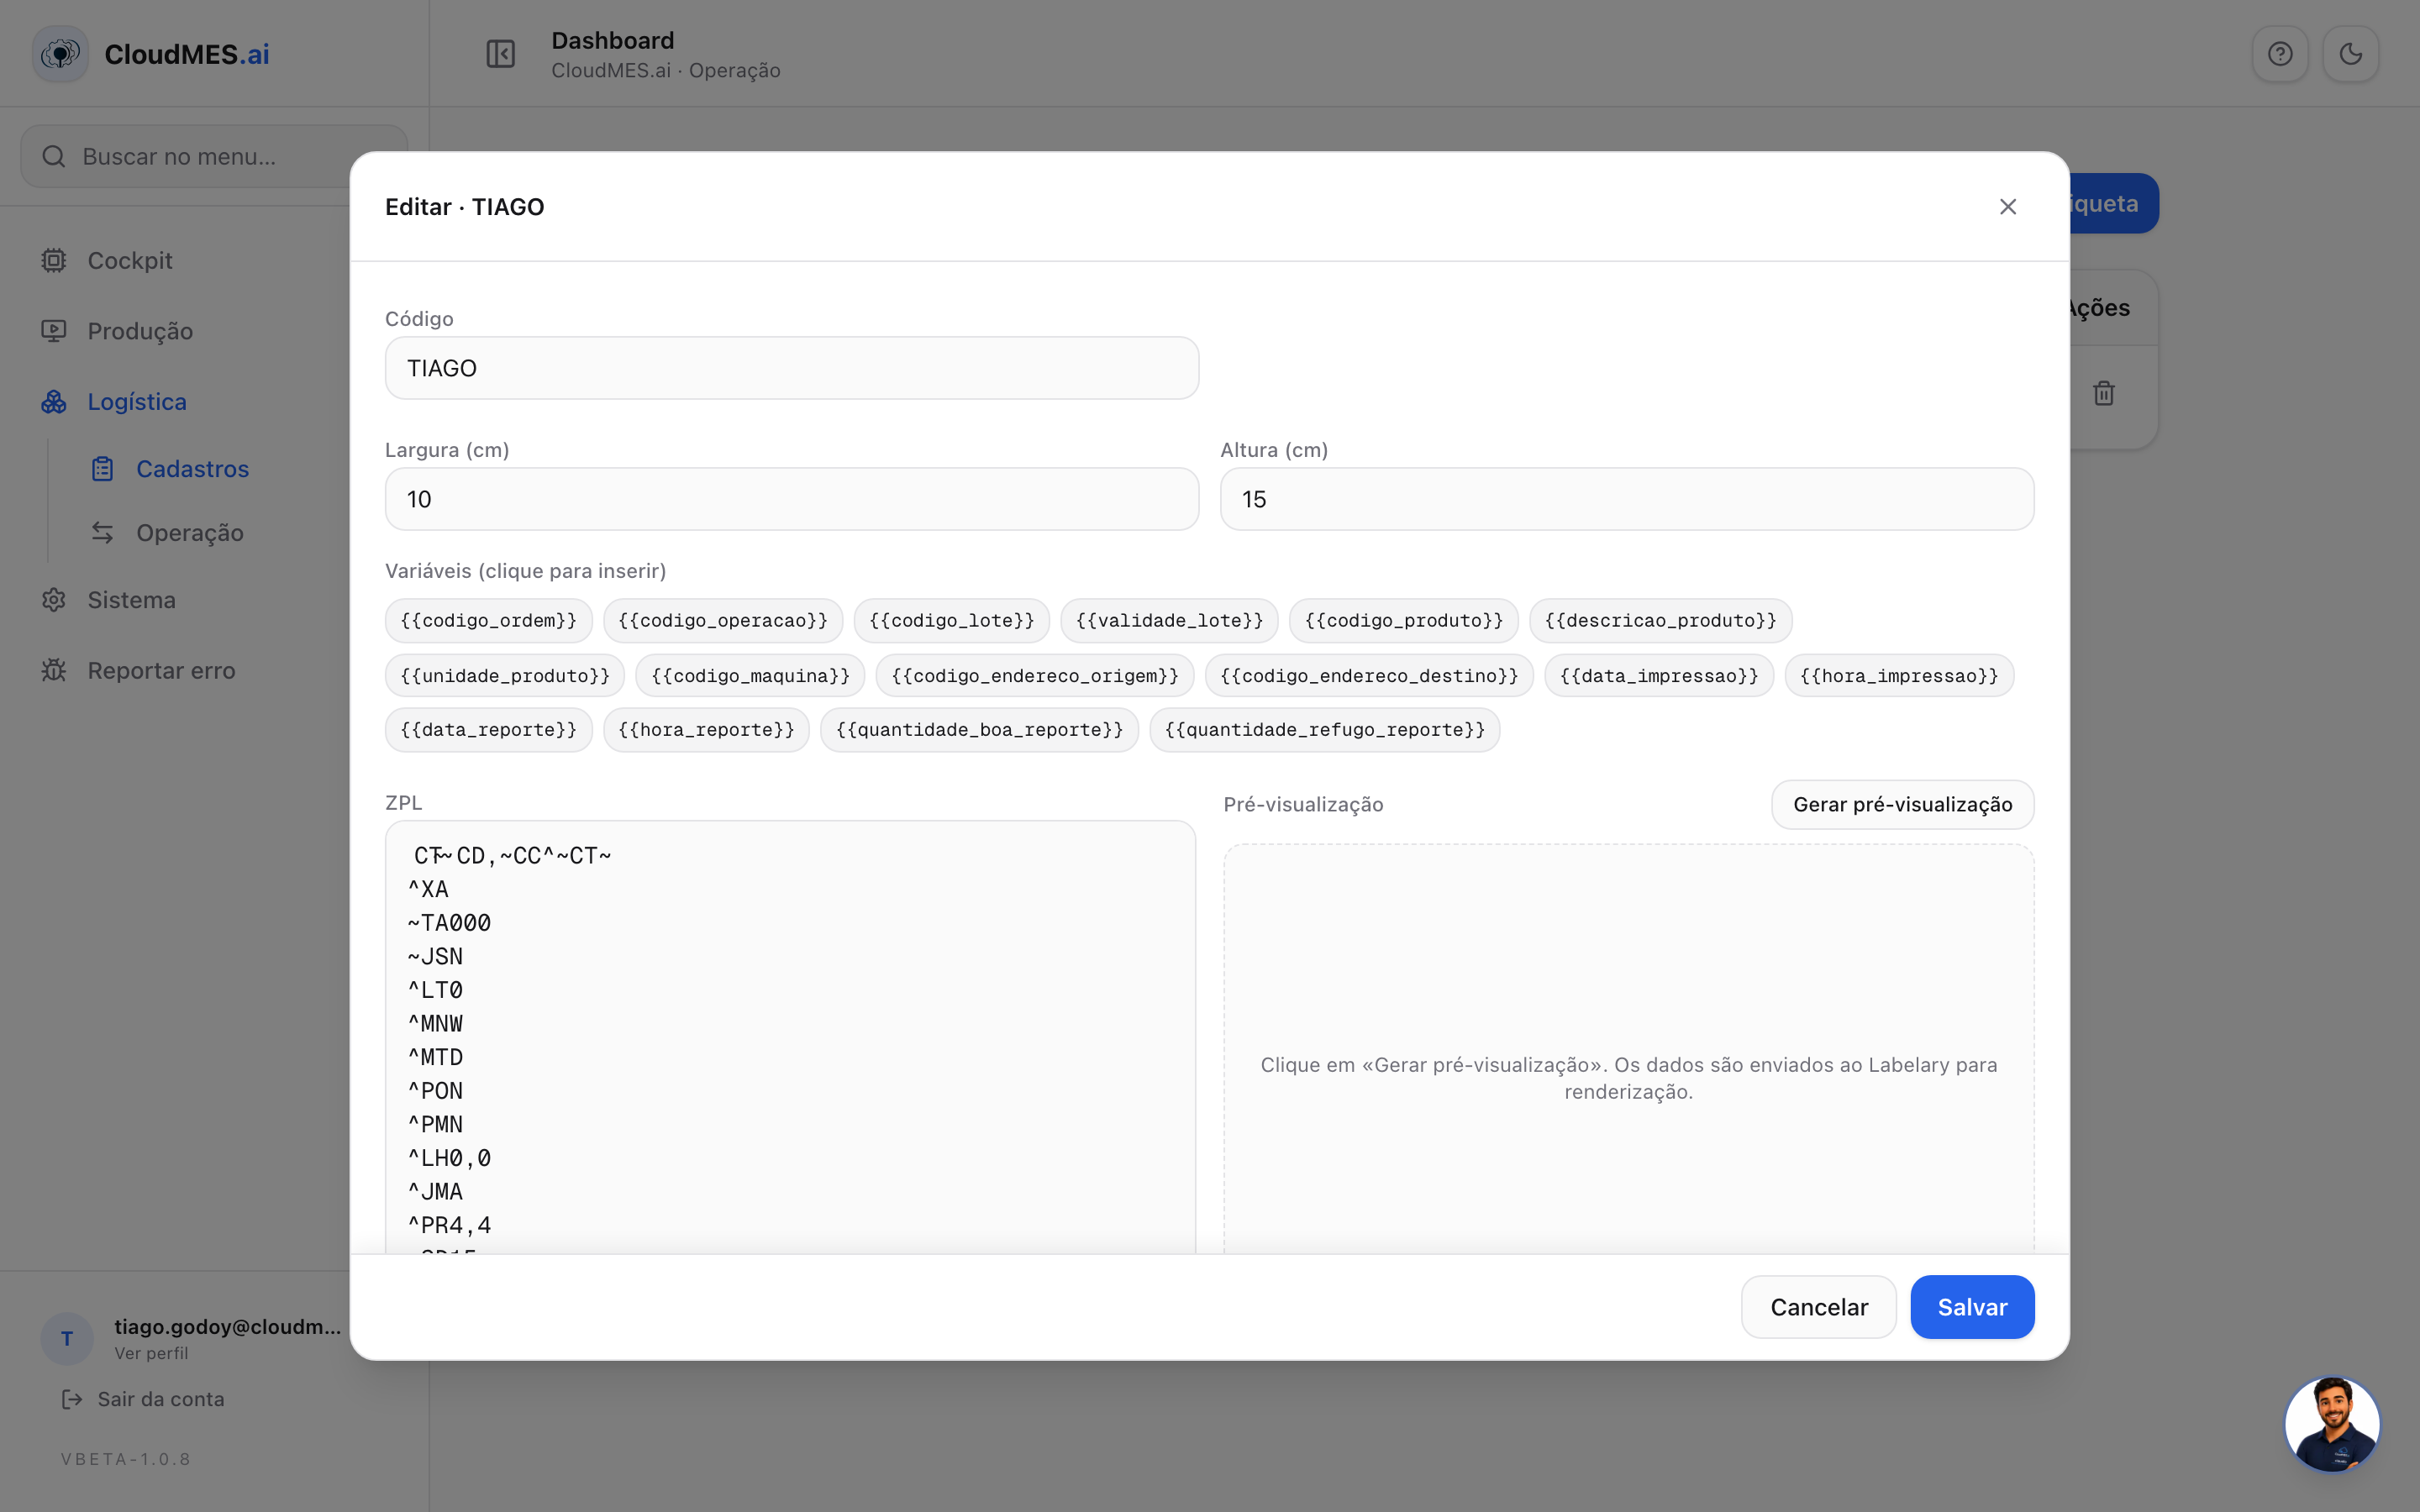Save the label with Salvar
The width and height of the screenshot is (2420, 1512).
pyautogui.click(x=1972, y=1307)
